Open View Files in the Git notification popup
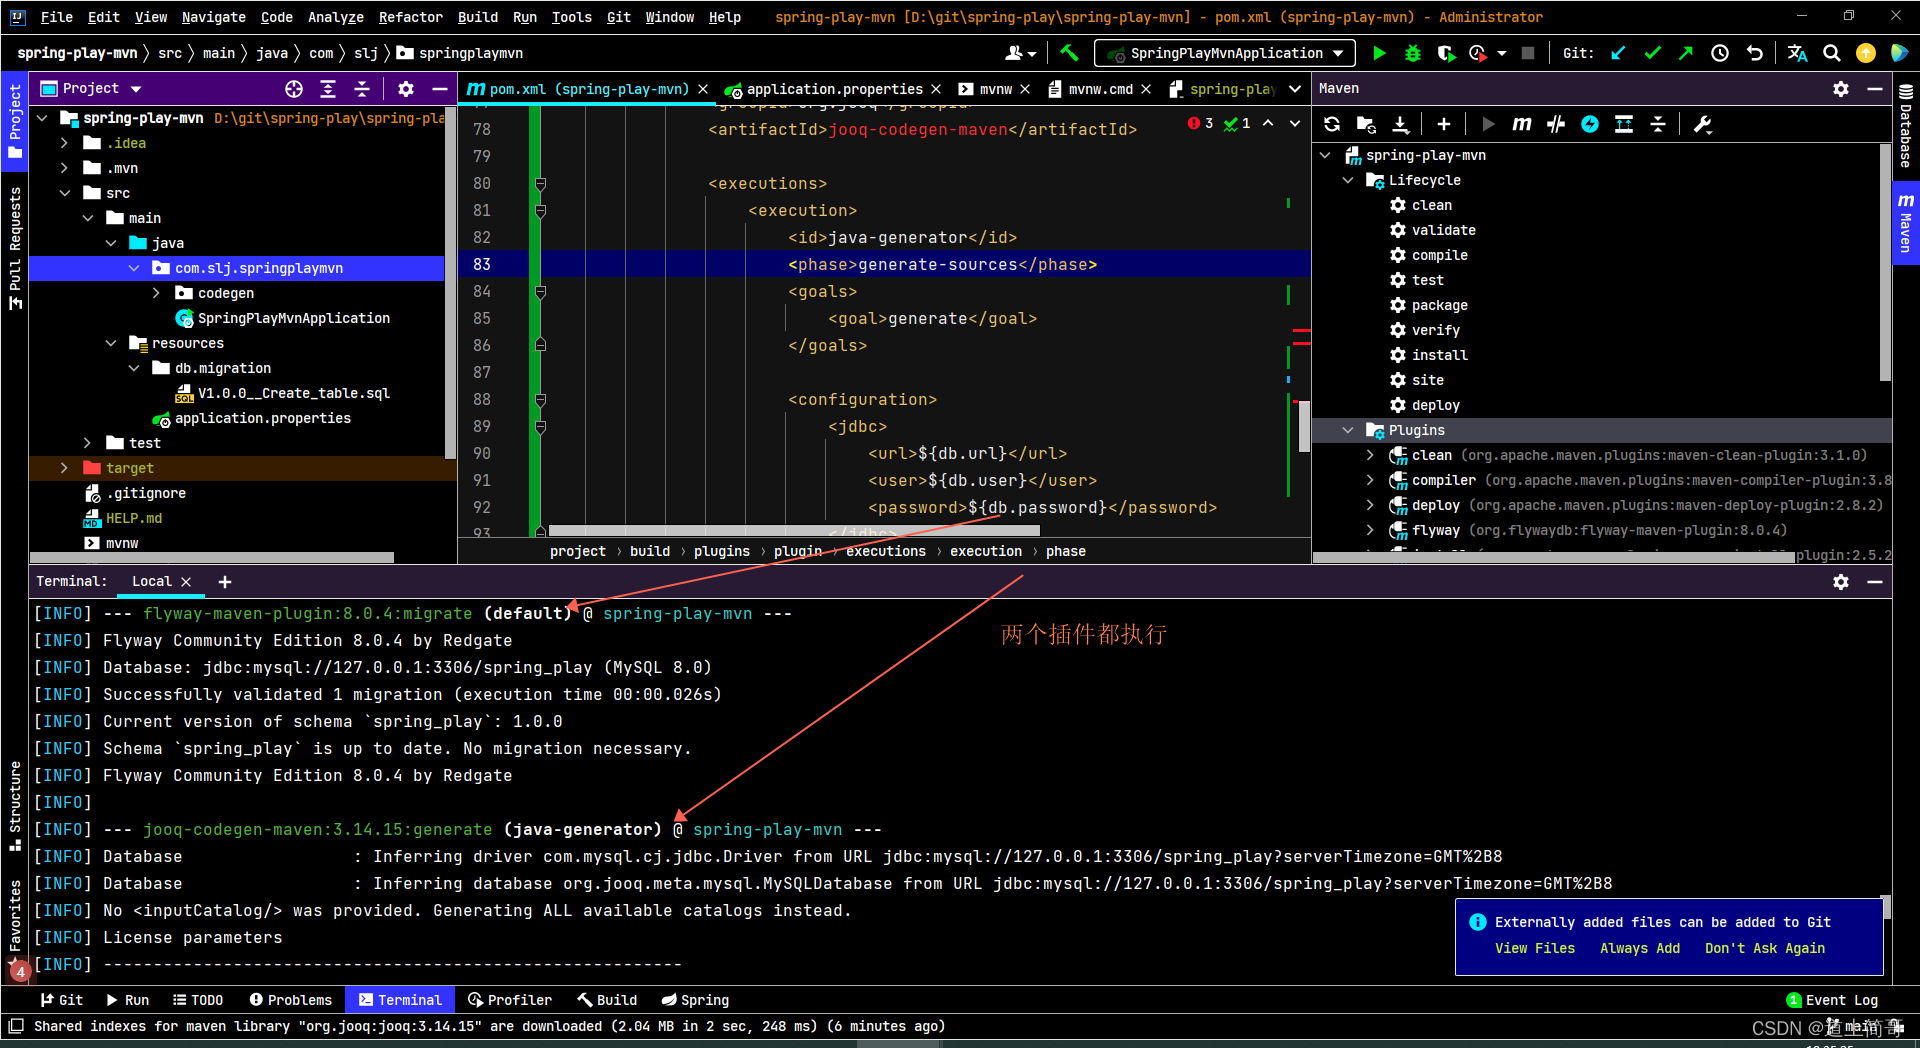The height and width of the screenshot is (1048, 1920). 1535,948
